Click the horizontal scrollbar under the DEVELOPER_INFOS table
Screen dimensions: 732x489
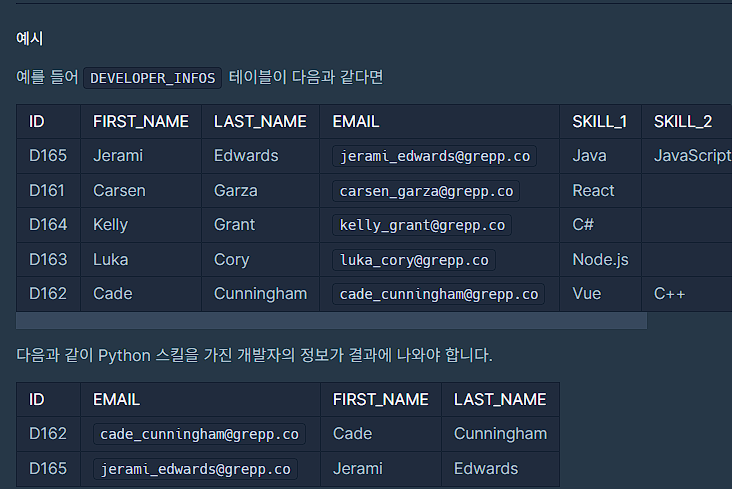click(331, 321)
